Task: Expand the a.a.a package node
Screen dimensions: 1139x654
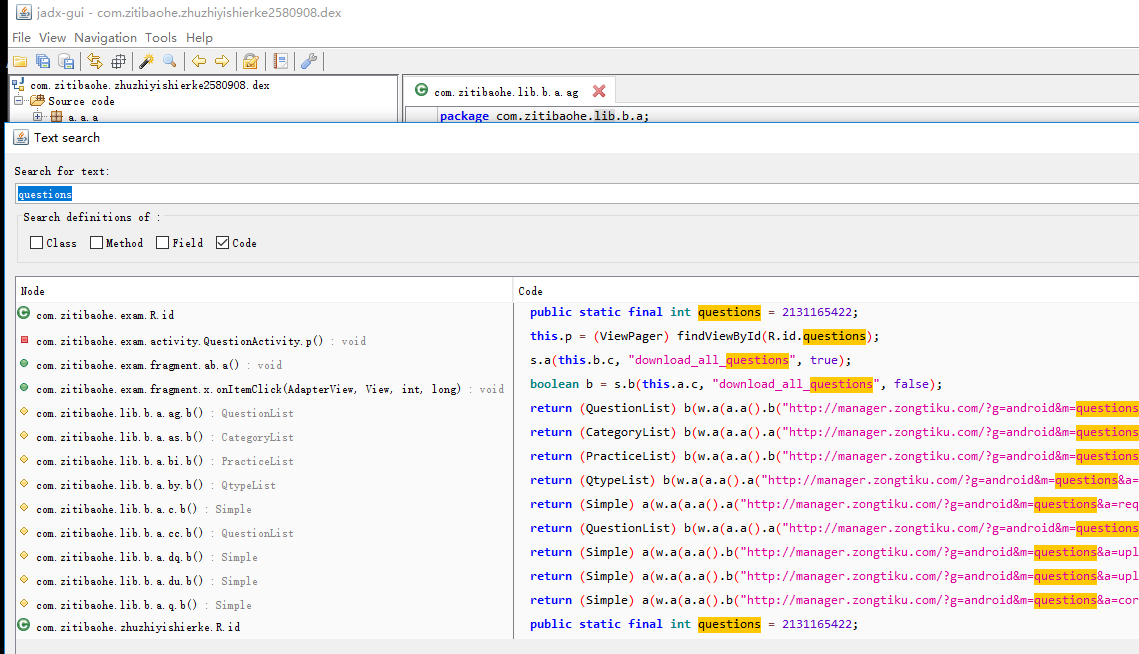Action: [x=38, y=116]
